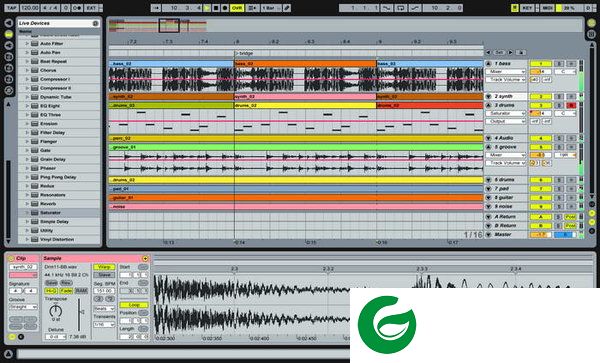Image resolution: width=600 pixels, height=363 pixels.
Task: Toggle the Fade button
Action: tap(66, 291)
